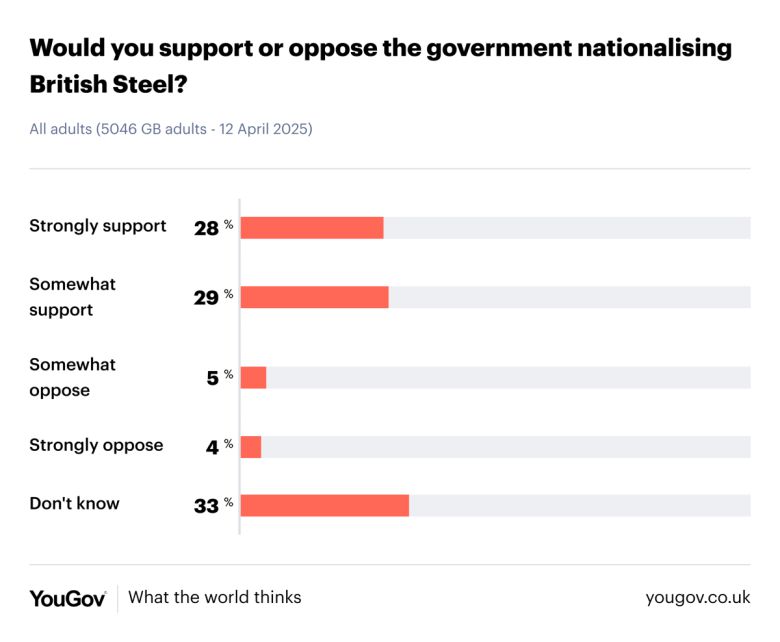Screen dimensions: 780x642
Task: Select the 'Strongly support' label
Action: click(98, 226)
